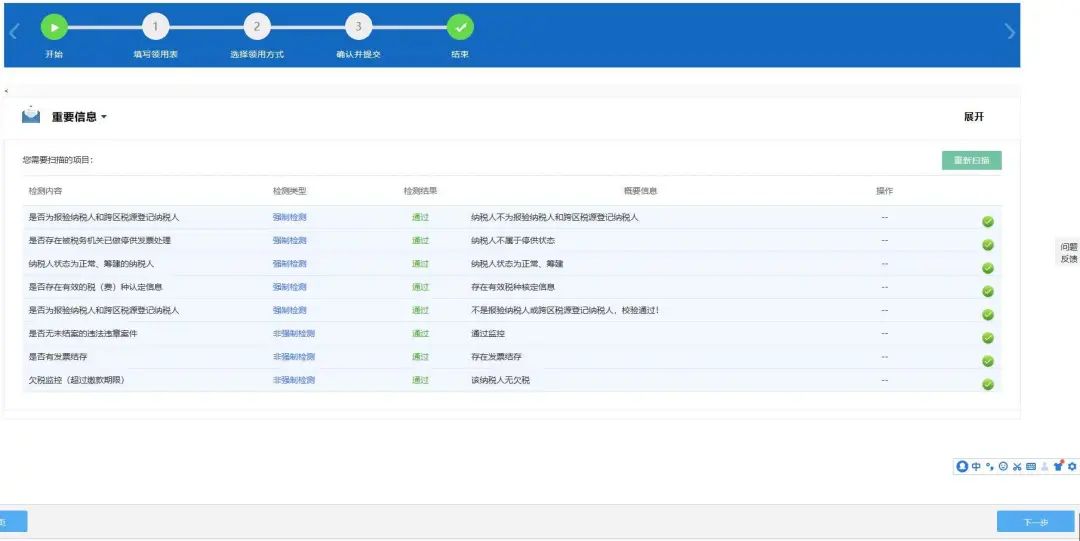The width and height of the screenshot is (1080, 541).
Task: Open the emoji smiley icon in input bar
Action: click(1003, 467)
